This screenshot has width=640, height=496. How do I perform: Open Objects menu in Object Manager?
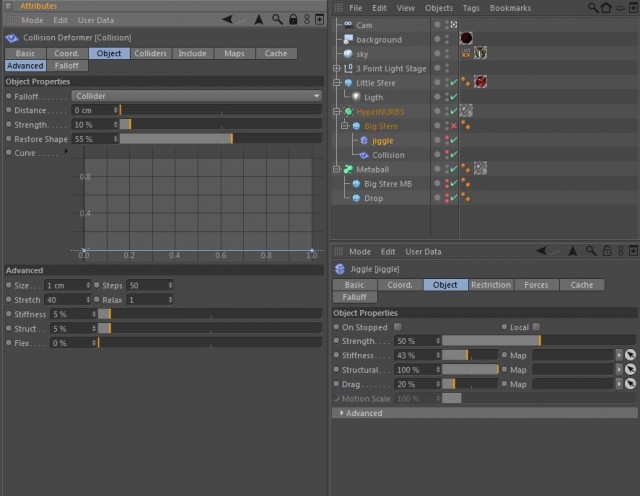pos(439,8)
